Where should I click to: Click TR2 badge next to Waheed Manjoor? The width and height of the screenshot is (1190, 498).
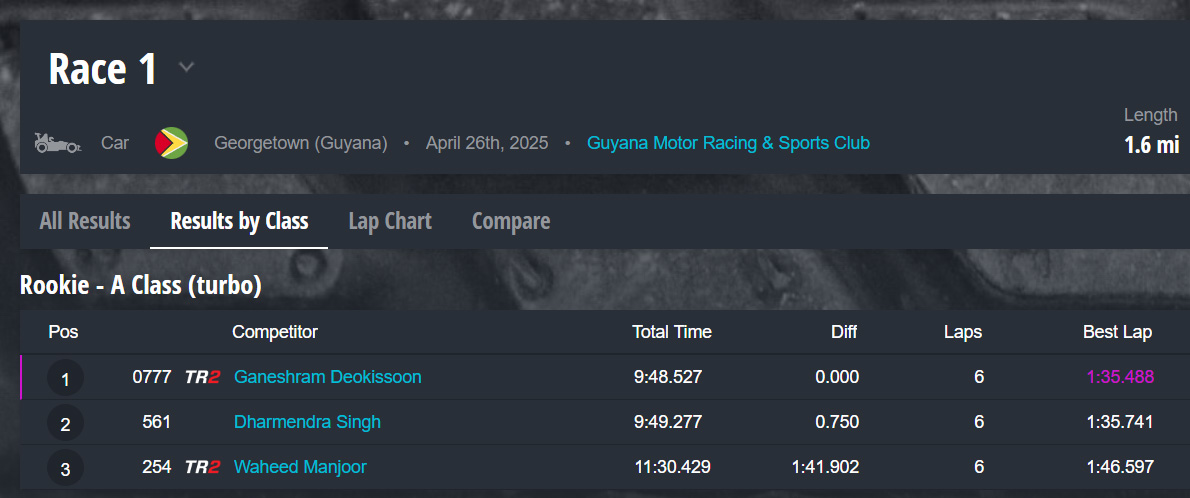coord(202,467)
